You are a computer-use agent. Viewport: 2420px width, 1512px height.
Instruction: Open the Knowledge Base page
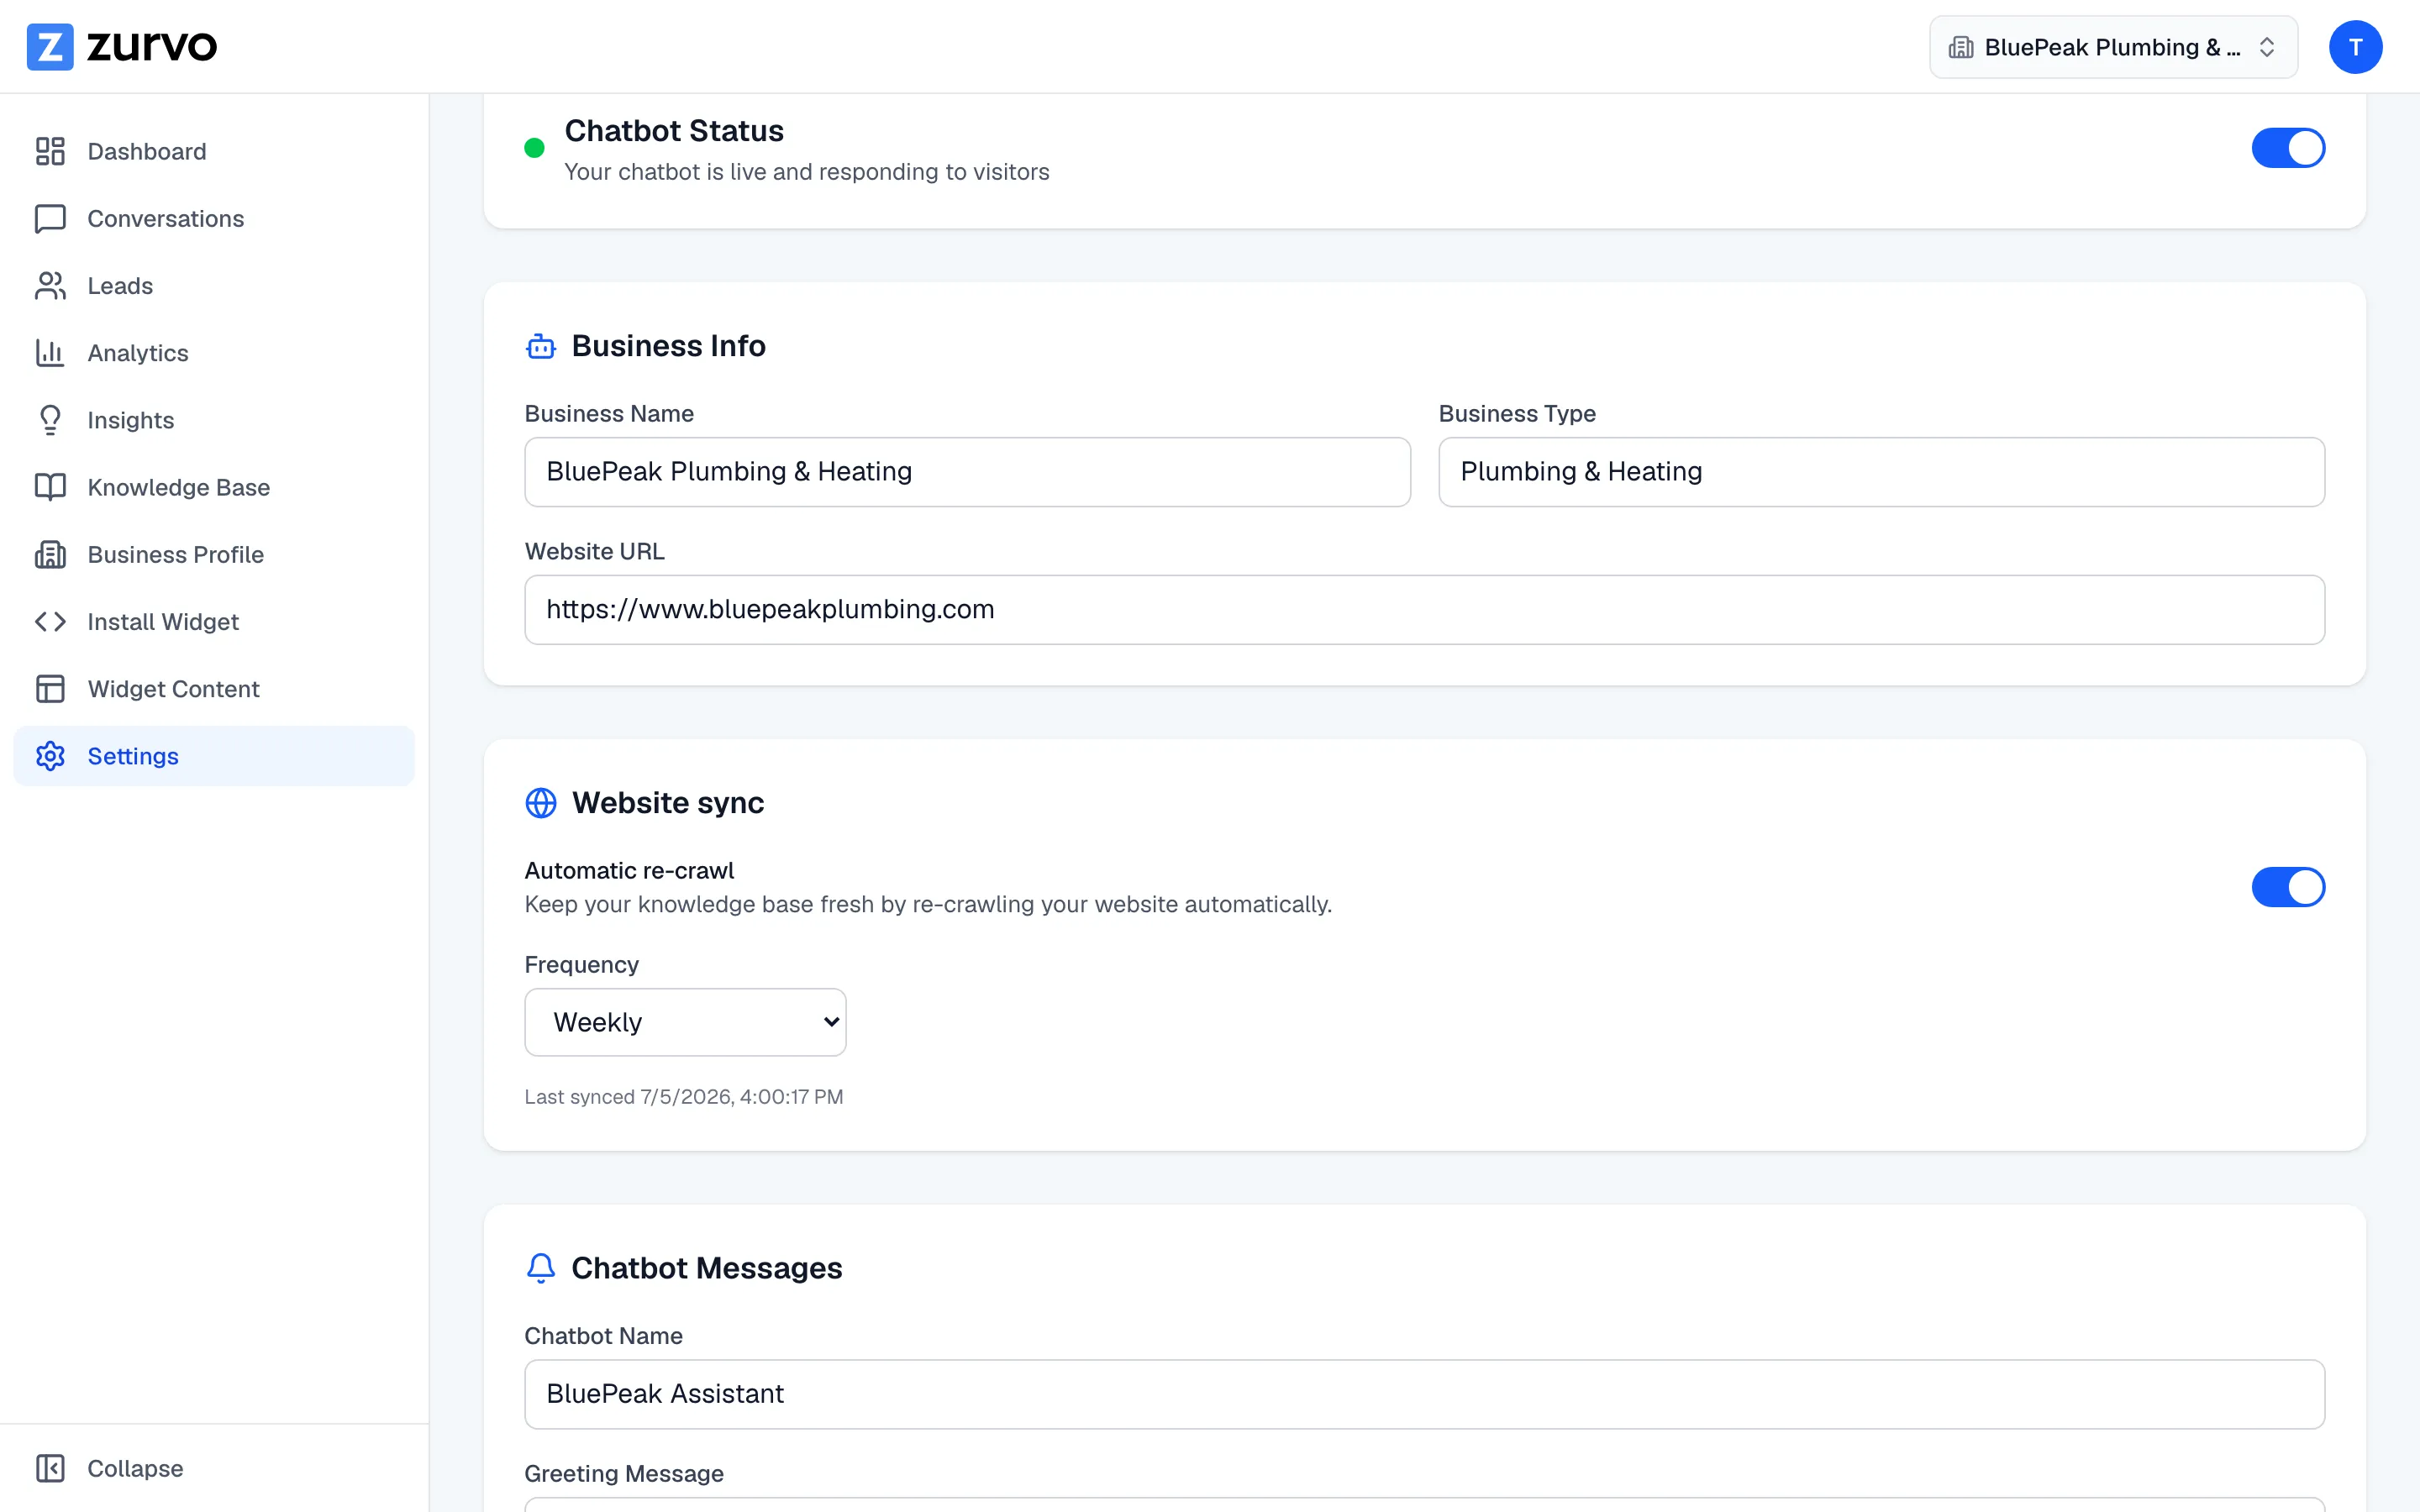coord(214,487)
